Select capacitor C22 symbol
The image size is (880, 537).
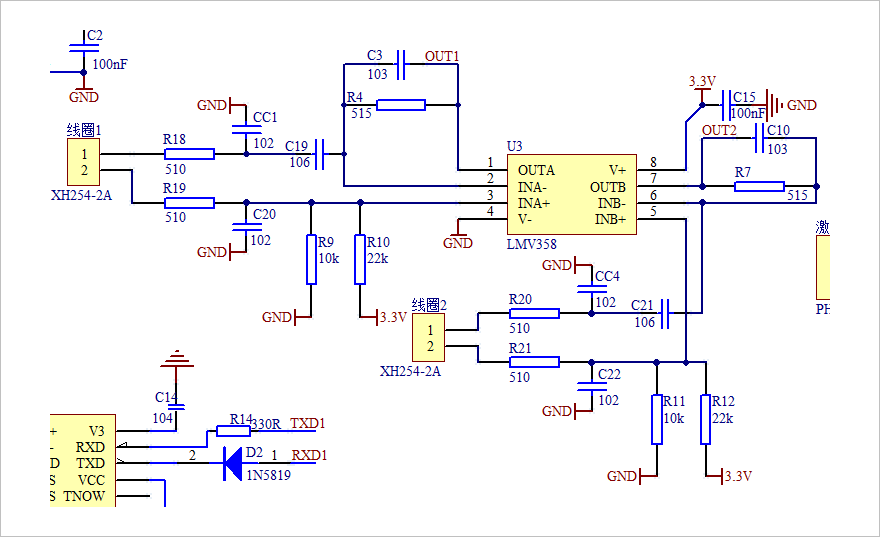pyautogui.click(x=592, y=386)
